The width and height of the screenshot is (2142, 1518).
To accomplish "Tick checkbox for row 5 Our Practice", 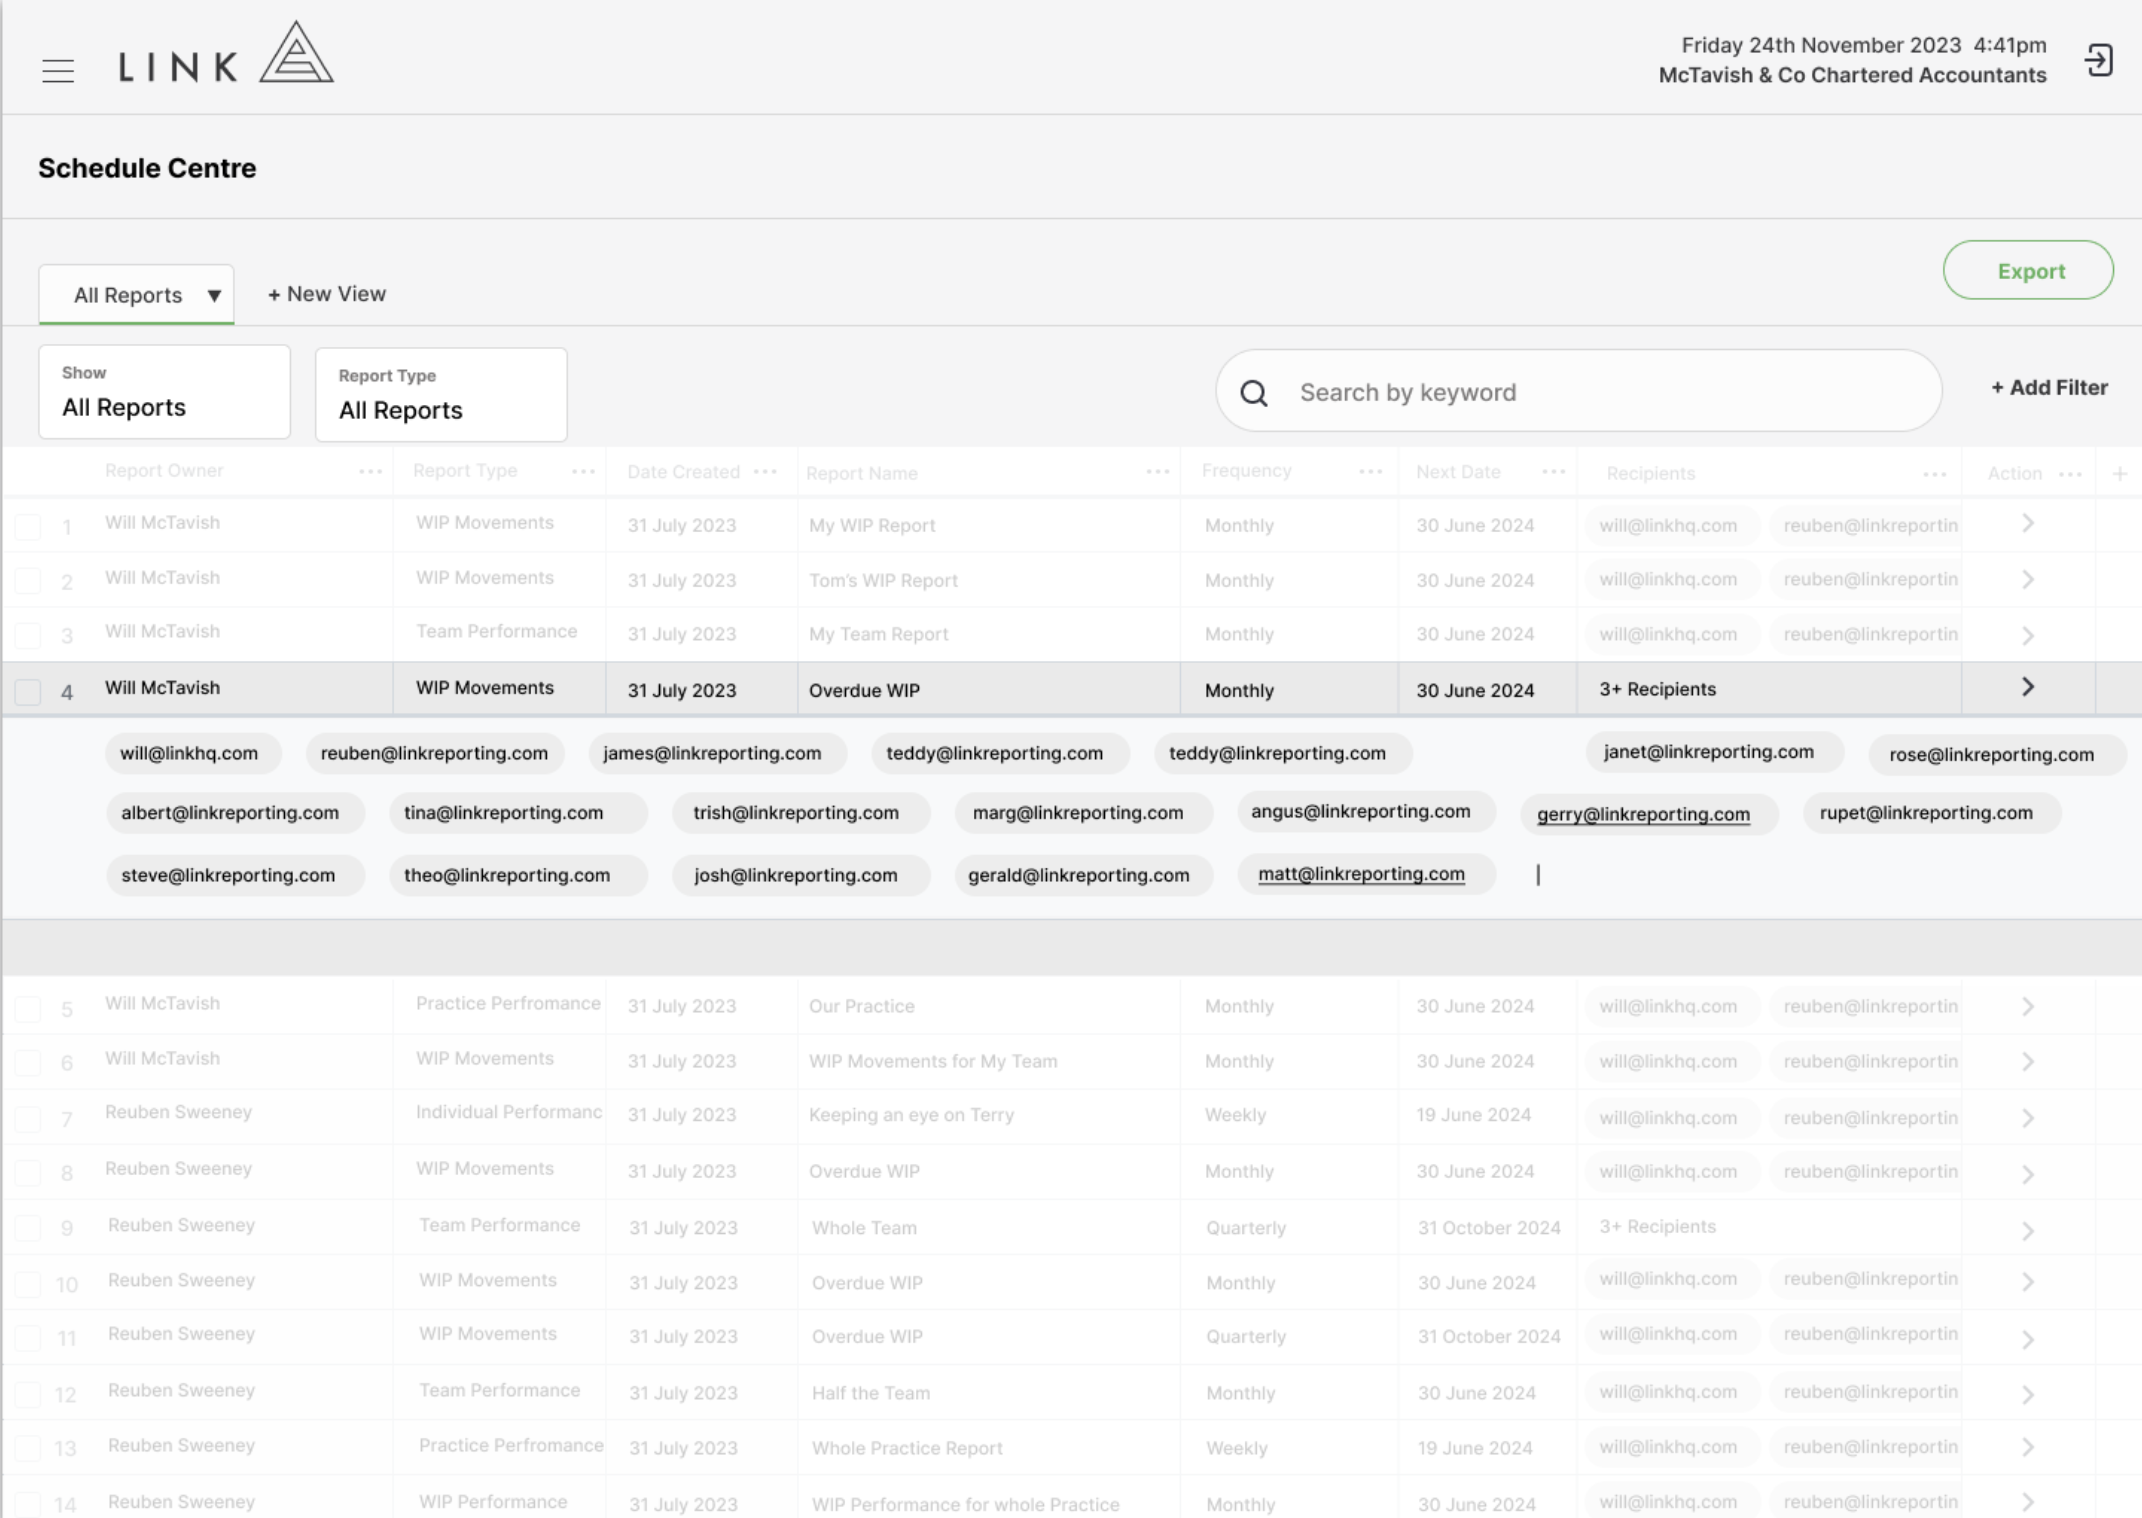I will pos(28,1008).
